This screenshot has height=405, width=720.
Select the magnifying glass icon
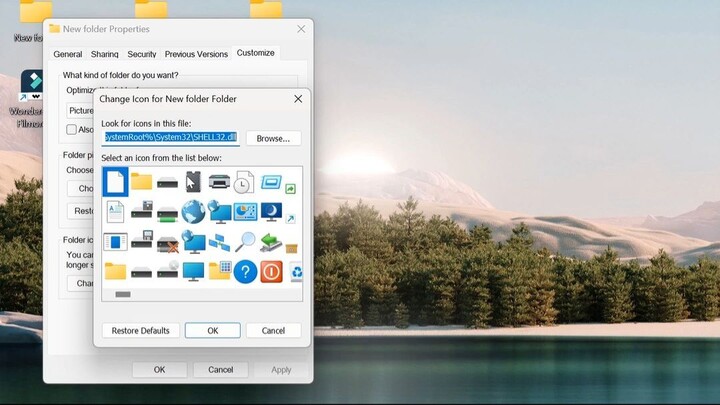click(x=245, y=242)
